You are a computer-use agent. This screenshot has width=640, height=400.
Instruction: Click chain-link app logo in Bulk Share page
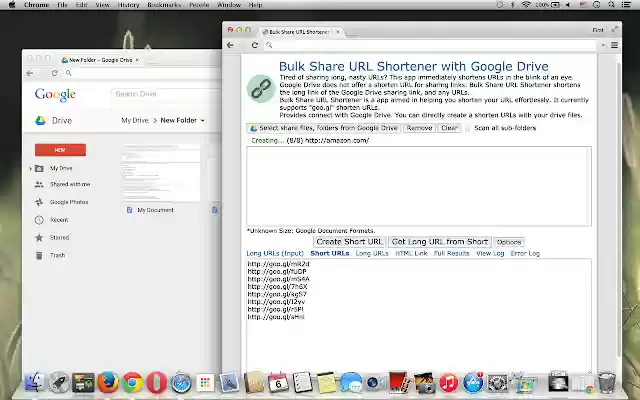pyautogui.click(x=261, y=89)
